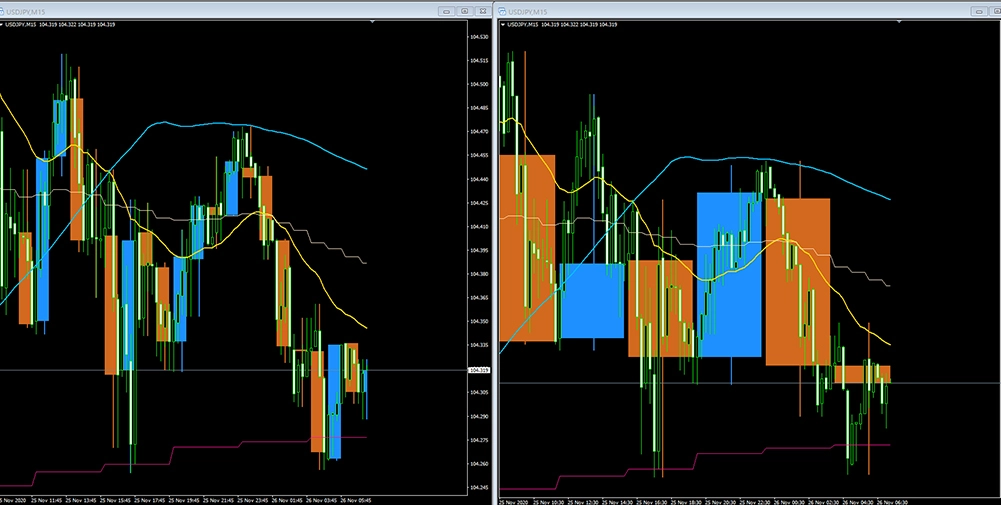Click the 104.425 price axis label
The height and width of the screenshot is (505, 1001).
pos(479,203)
